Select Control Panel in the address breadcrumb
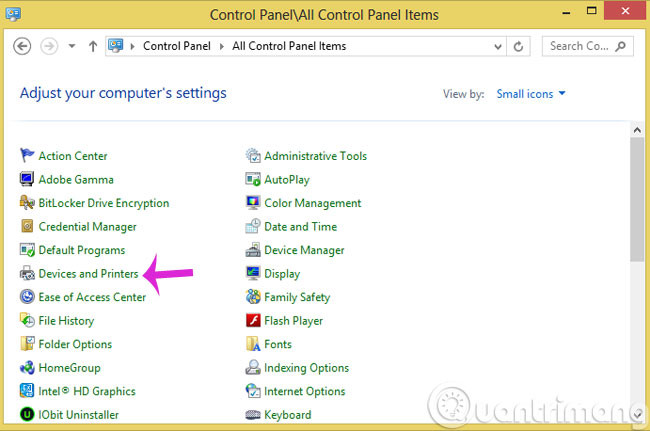The image size is (650, 431). tap(175, 46)
